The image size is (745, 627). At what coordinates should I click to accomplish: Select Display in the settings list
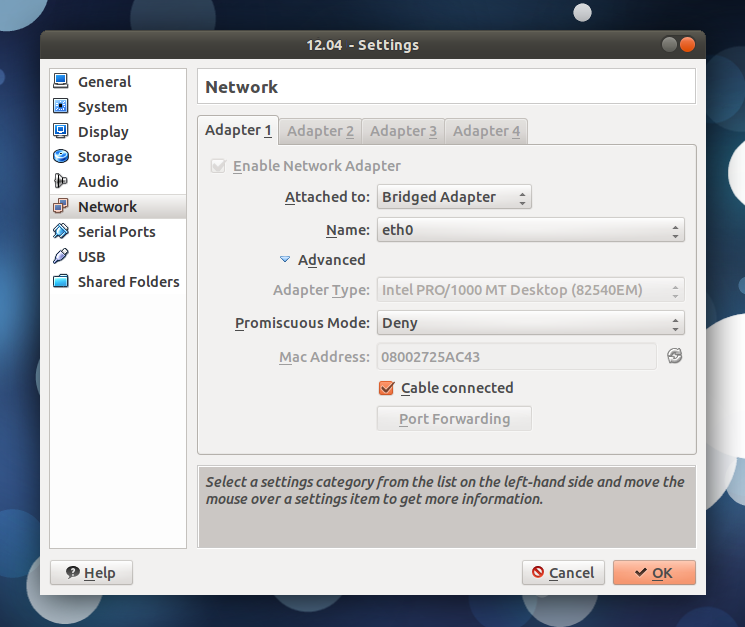pos(118,132)
